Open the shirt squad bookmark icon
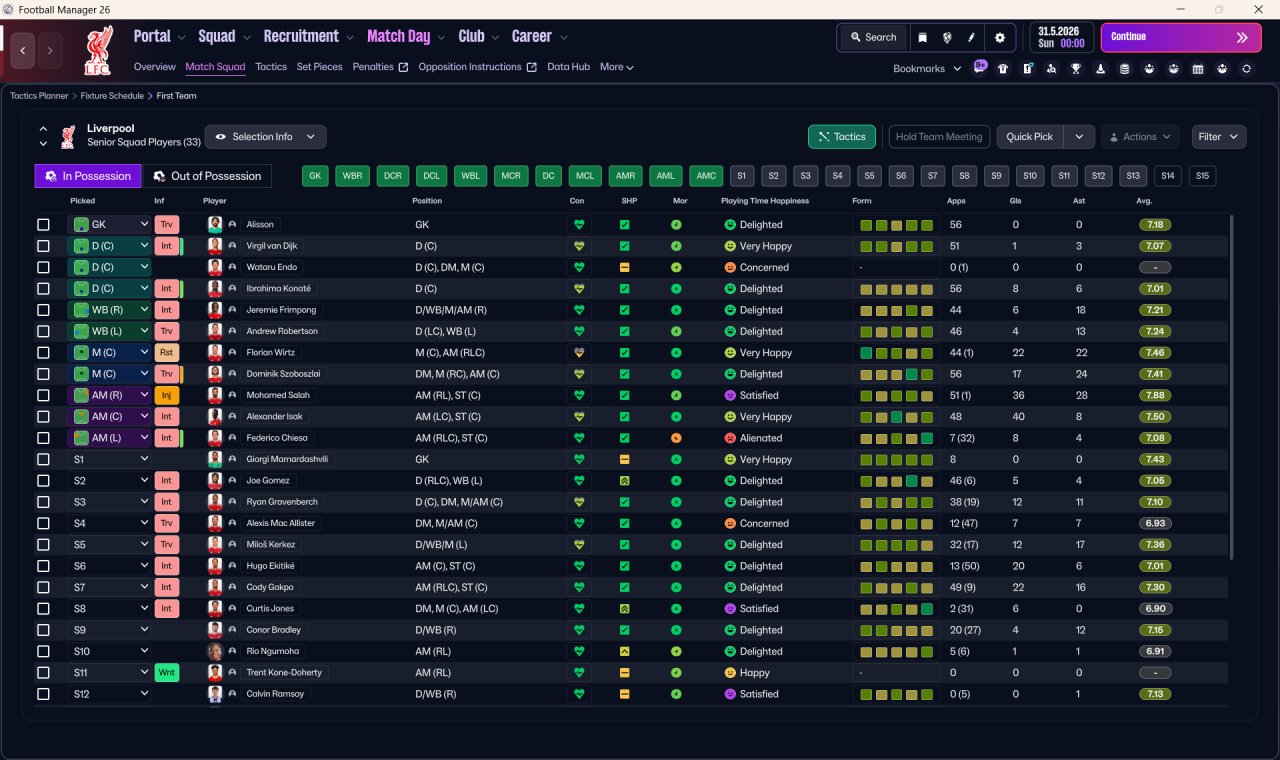The height and width of the screenshot is (760, 1280). pyautogui.click(x=1003, y=69)
